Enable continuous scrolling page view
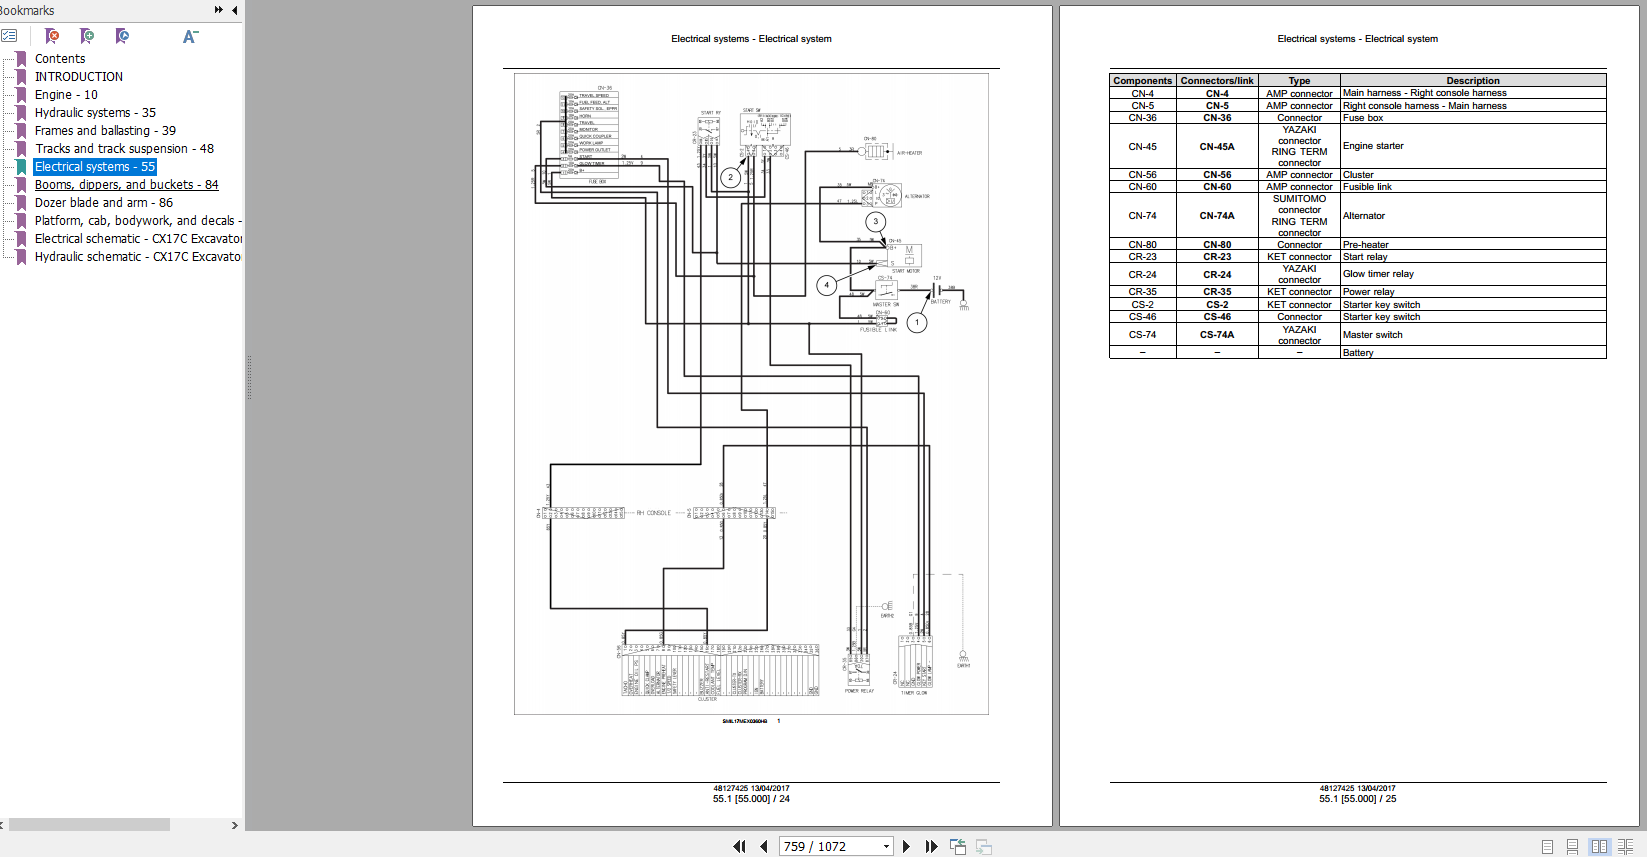Screen dimensions: 1647x857 pos(1573,846)
